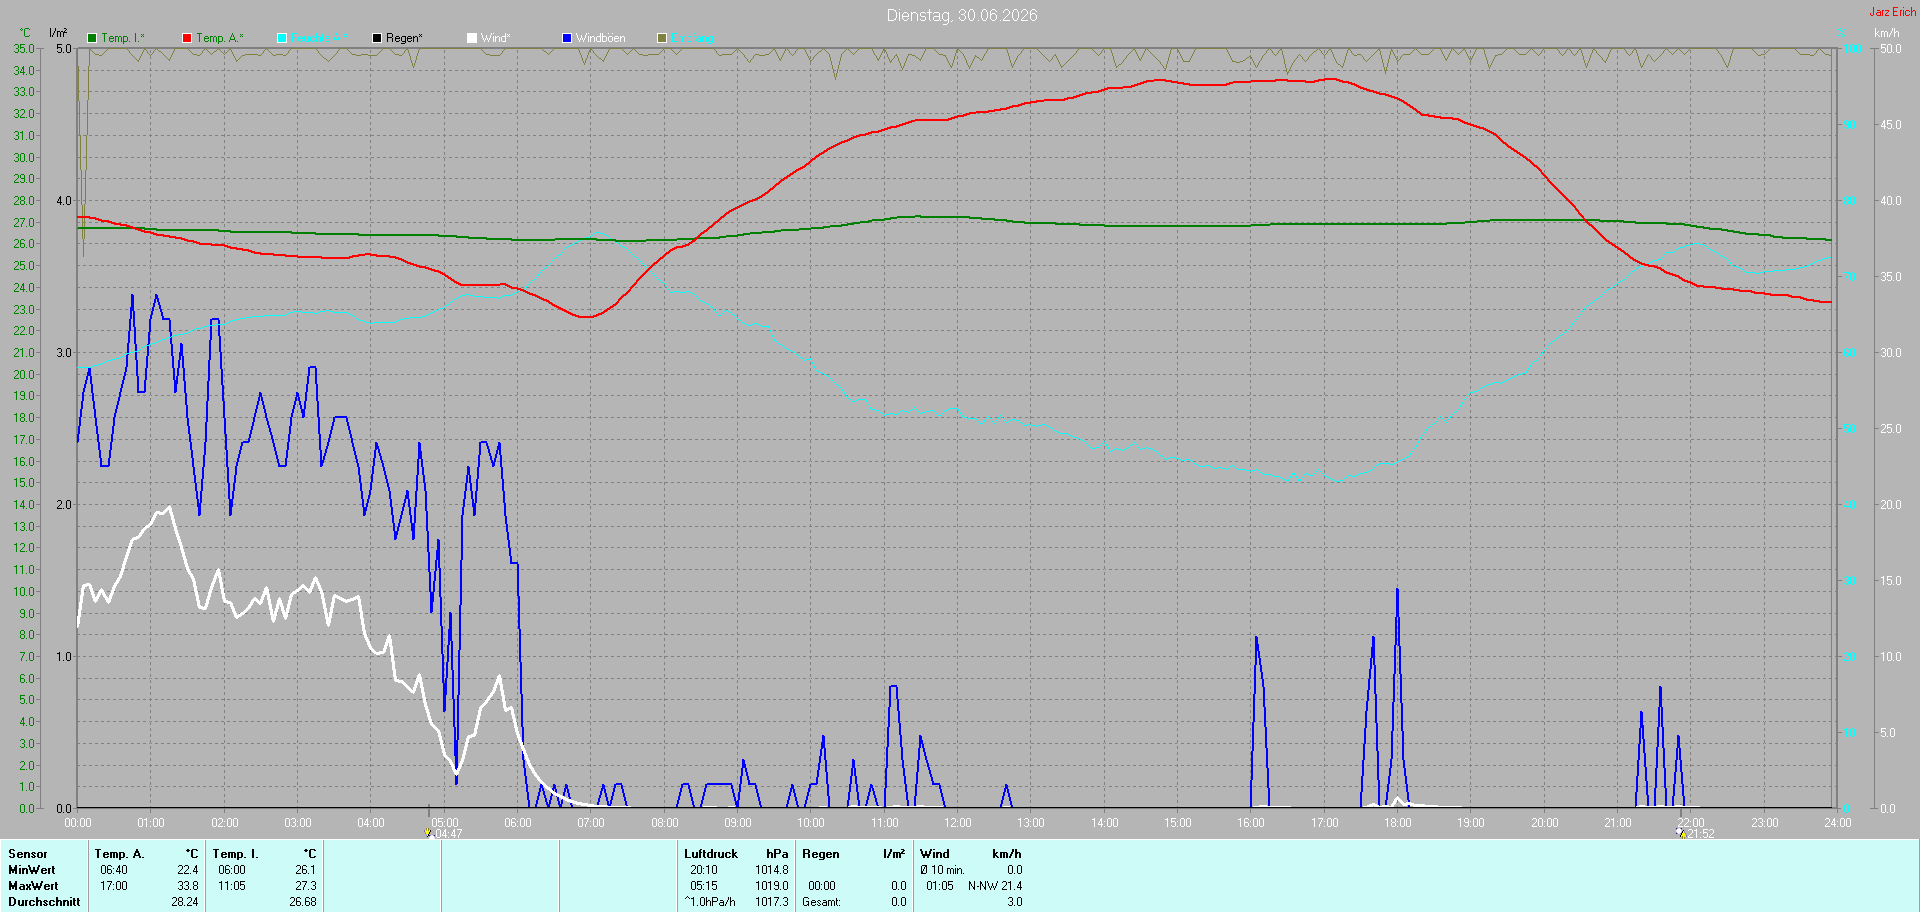Image resolution: width=1920 pixels, height=912 pixels.
Task: Click the time '17:00' of maximum outdoor temperature
Action: point(114,886)
